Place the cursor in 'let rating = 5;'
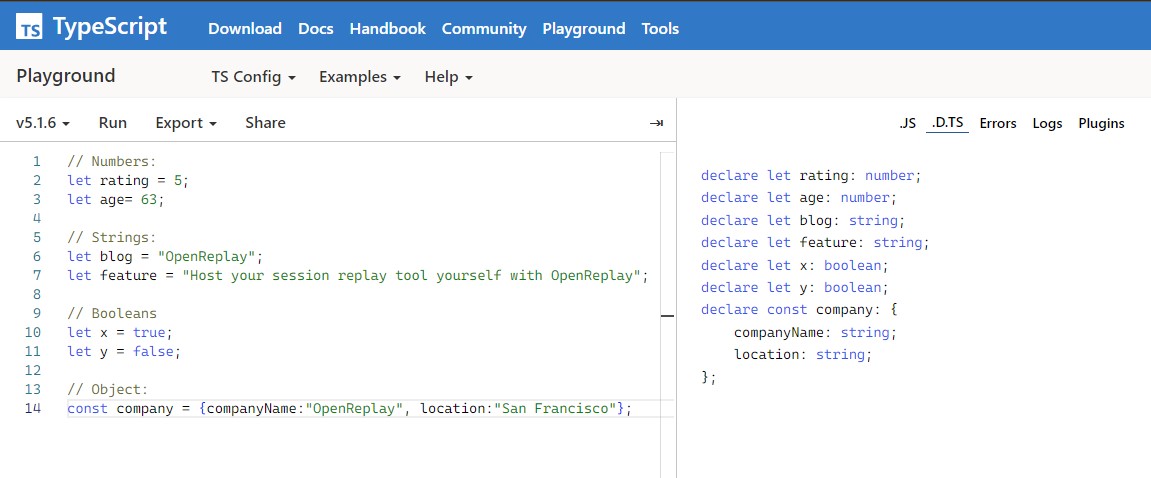 click(128, 180)
